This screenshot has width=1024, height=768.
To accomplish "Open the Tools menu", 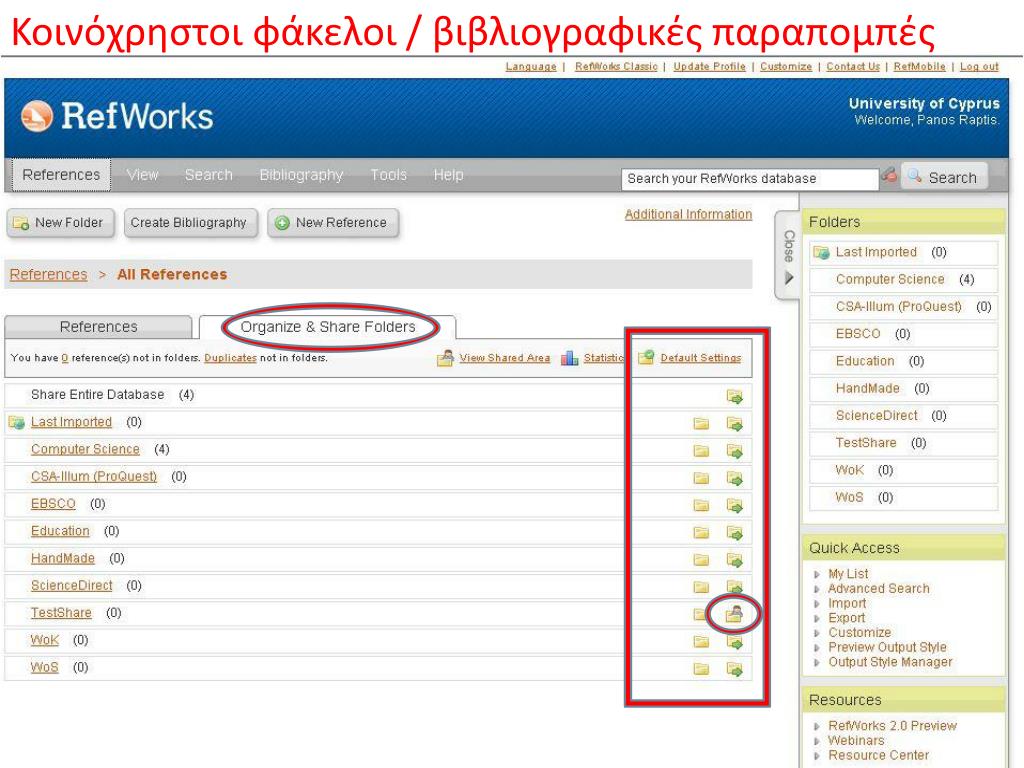I will point(388,175).
